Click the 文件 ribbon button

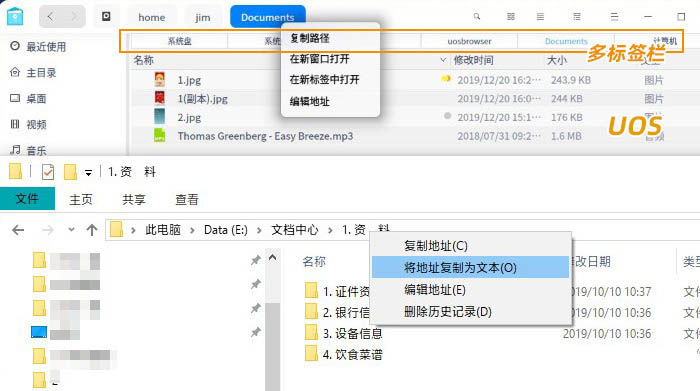[x=27, y=199]
